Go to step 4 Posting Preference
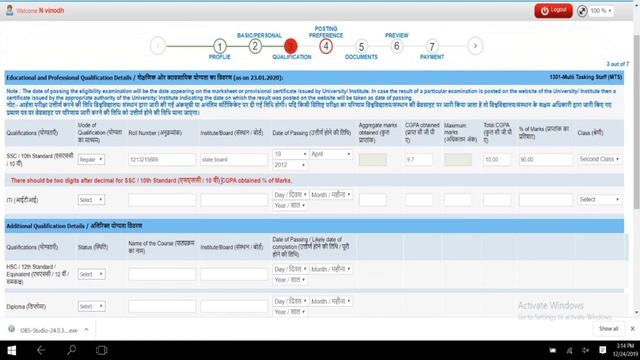640x360 pixels. 326,46
